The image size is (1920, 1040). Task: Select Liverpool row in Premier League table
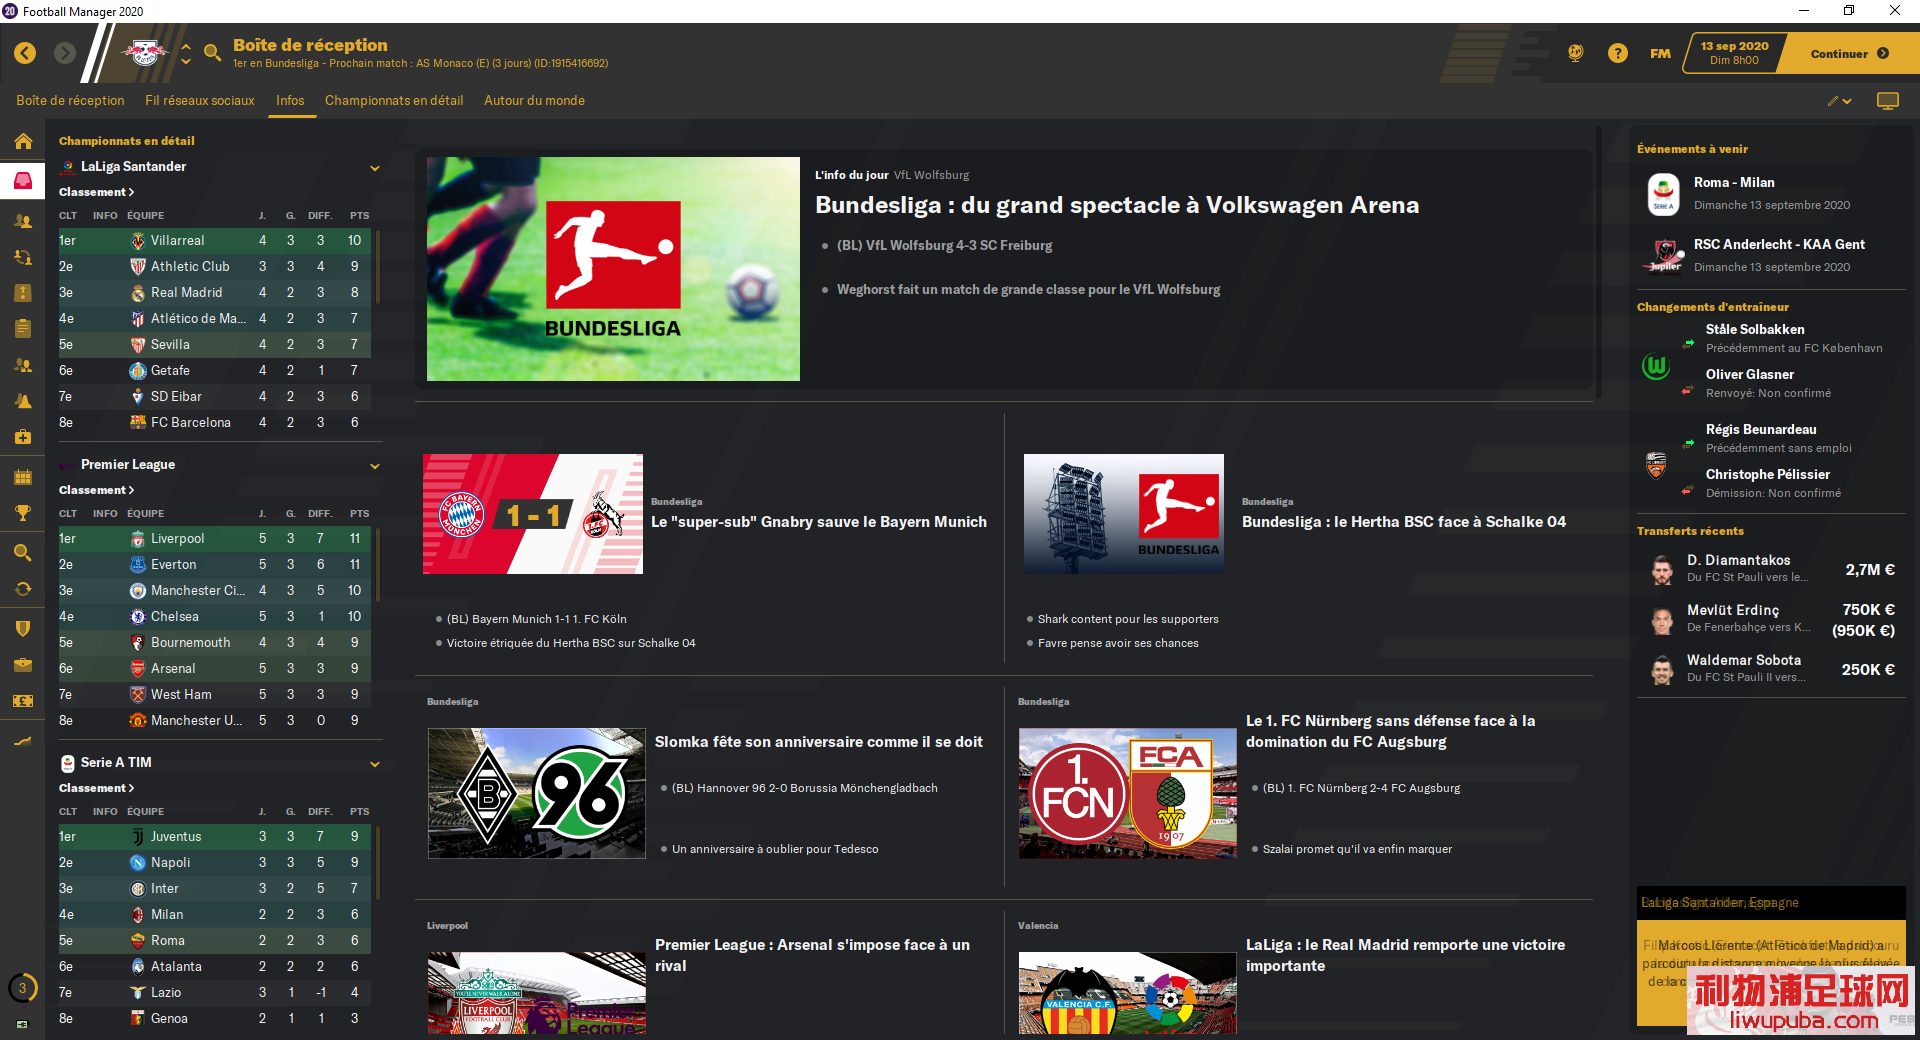(214, 539)
